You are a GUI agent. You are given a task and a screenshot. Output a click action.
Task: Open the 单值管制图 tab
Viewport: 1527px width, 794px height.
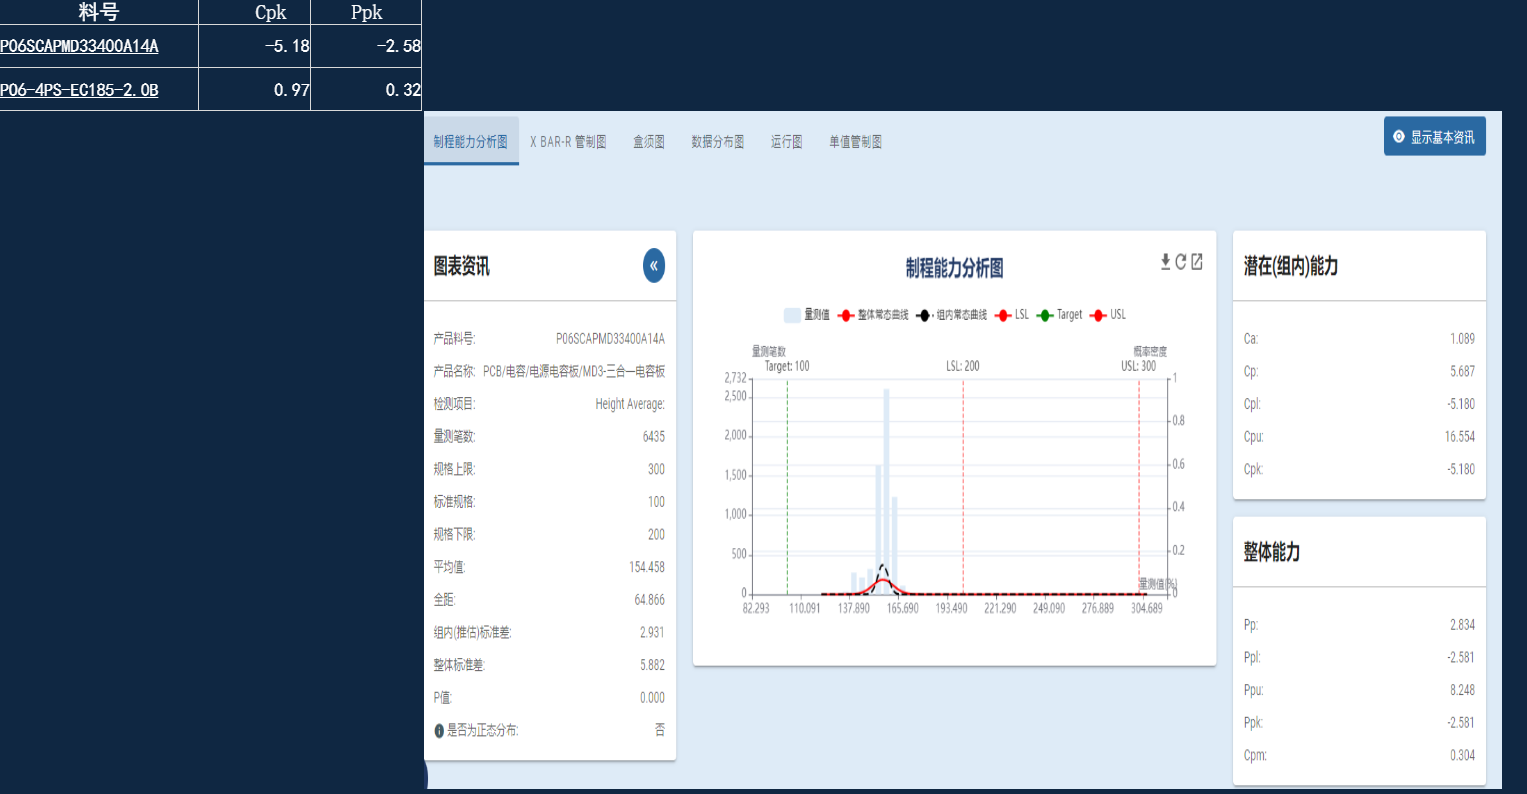coord(855,142)
